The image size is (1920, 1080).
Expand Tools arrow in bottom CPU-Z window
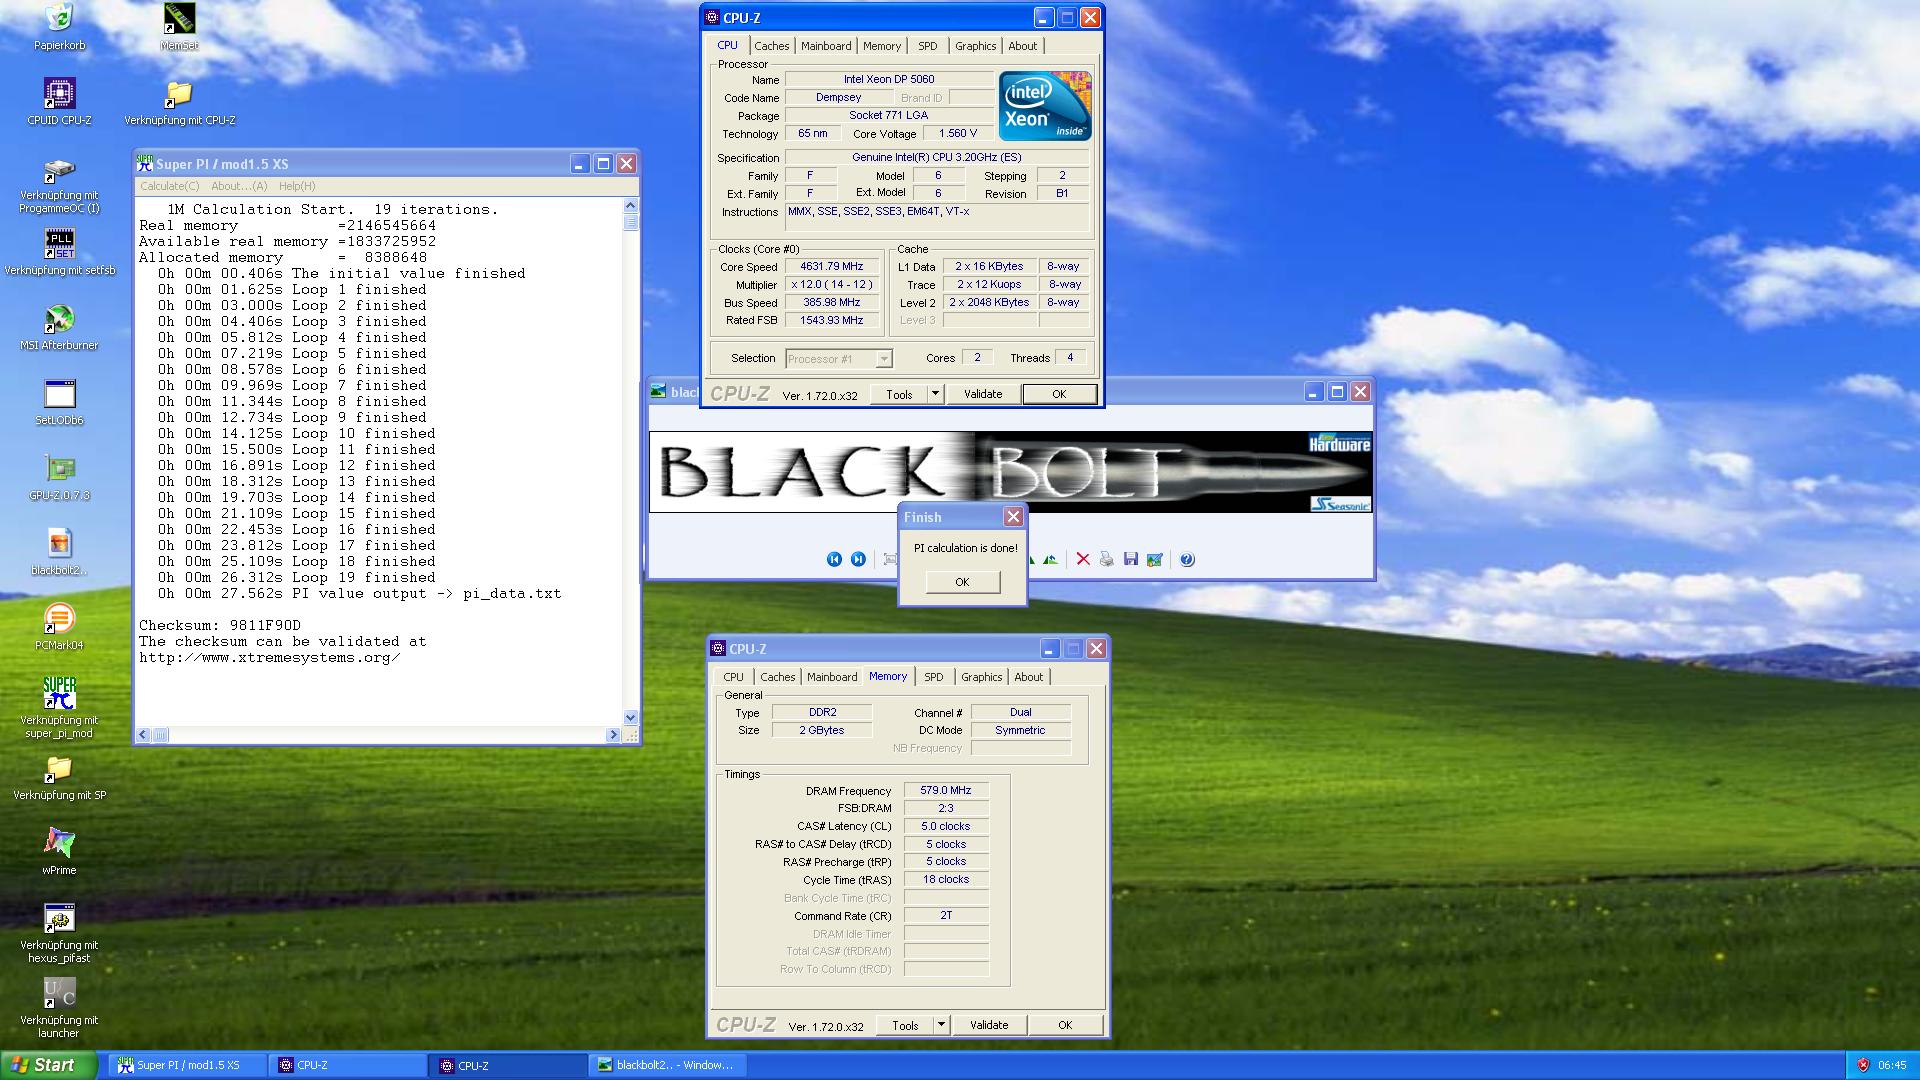click(941, 1025)
